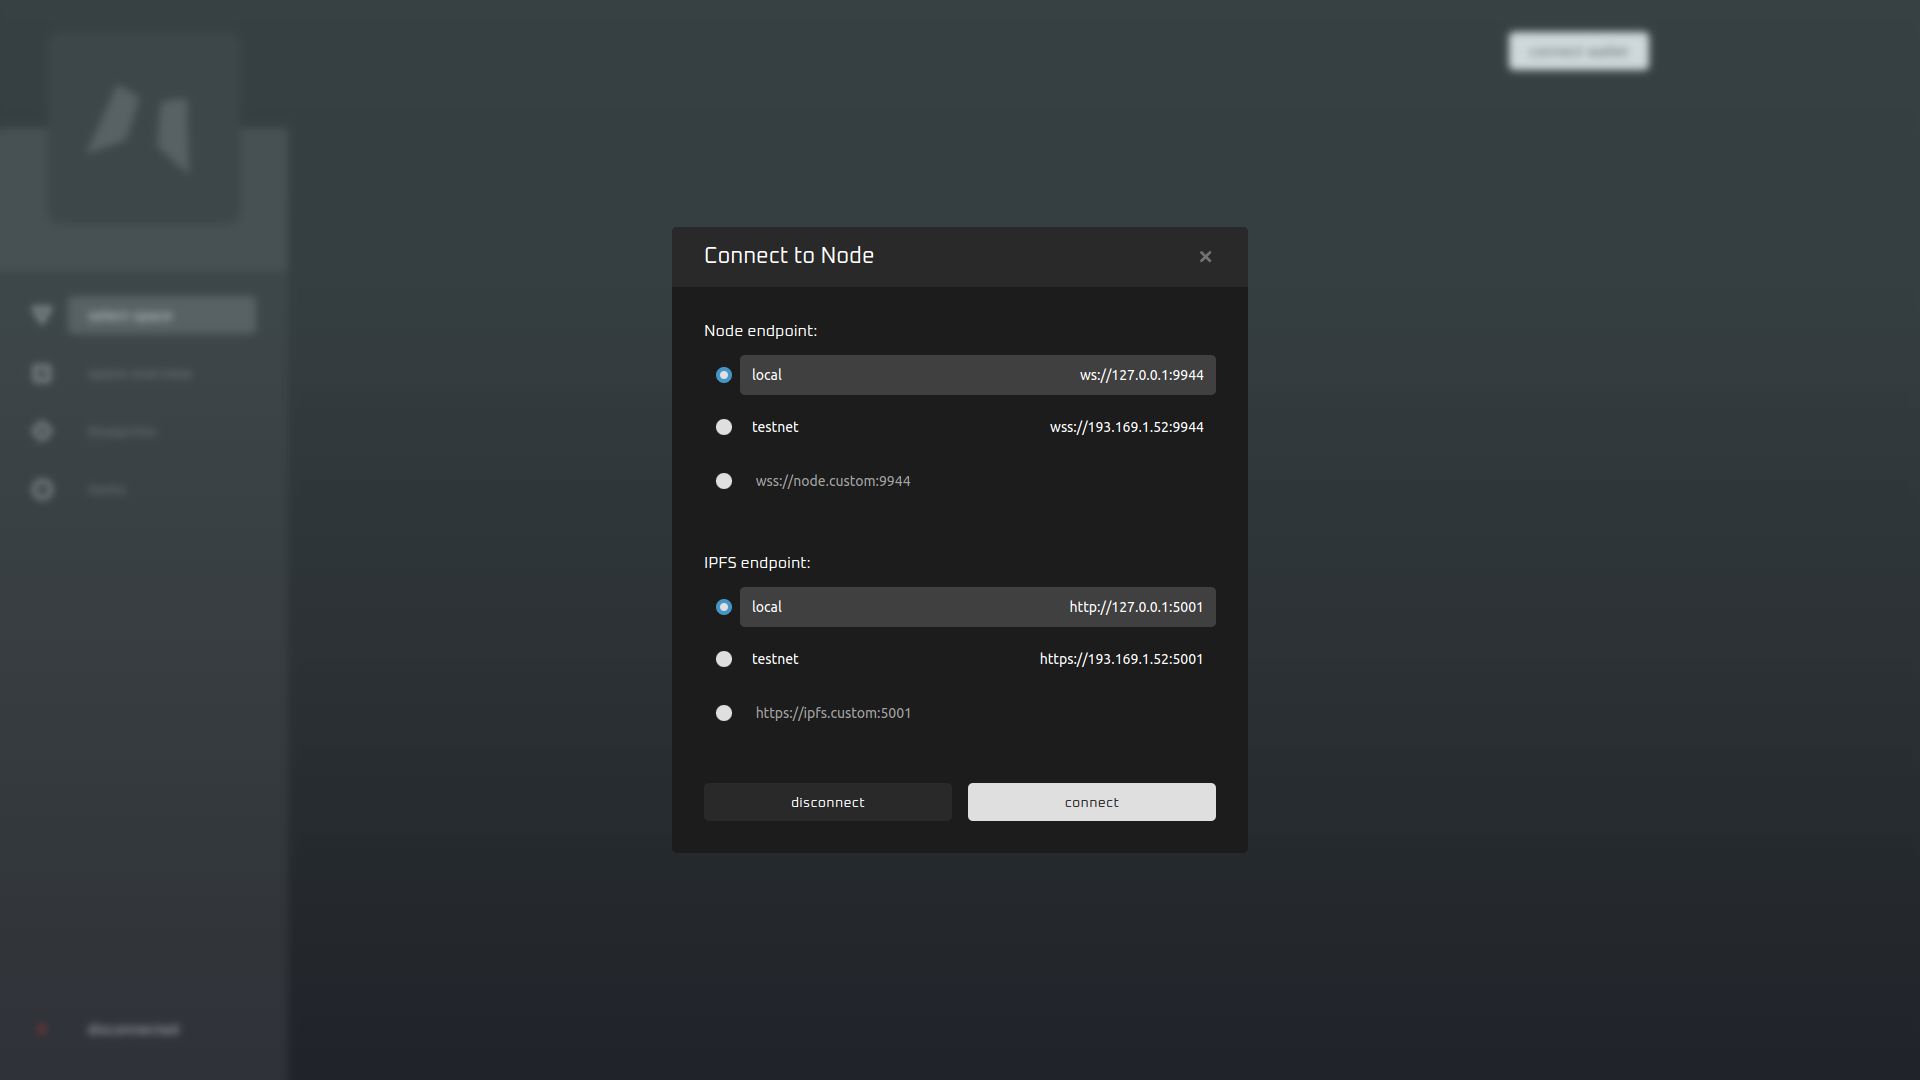Choose the local ws://127.0.0.1:9944 row
The height and width of the screenshot is (1080, 1920).
978,375
